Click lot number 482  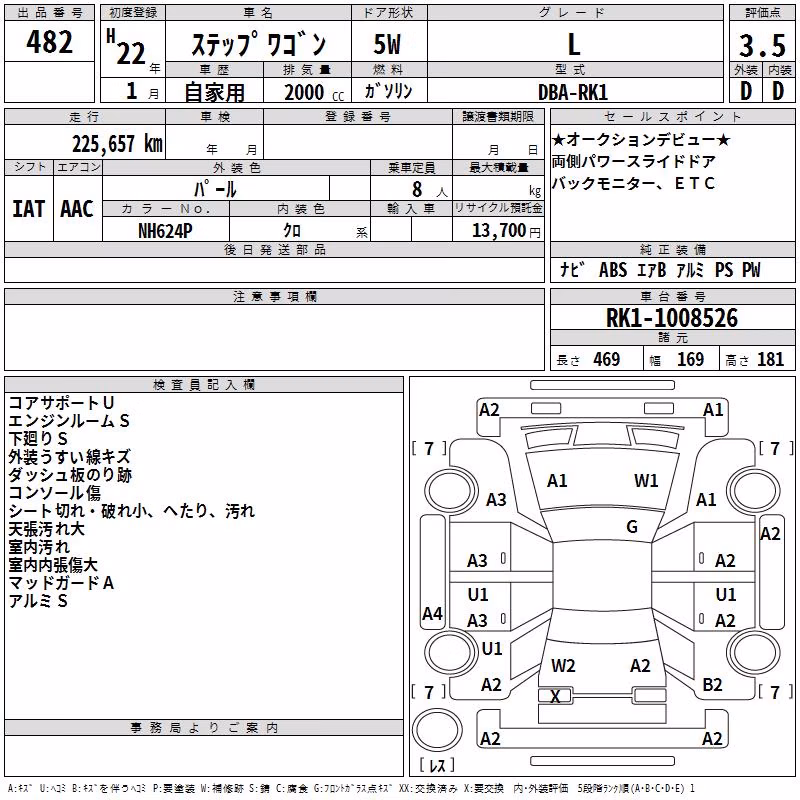click(x=49, y=42)
